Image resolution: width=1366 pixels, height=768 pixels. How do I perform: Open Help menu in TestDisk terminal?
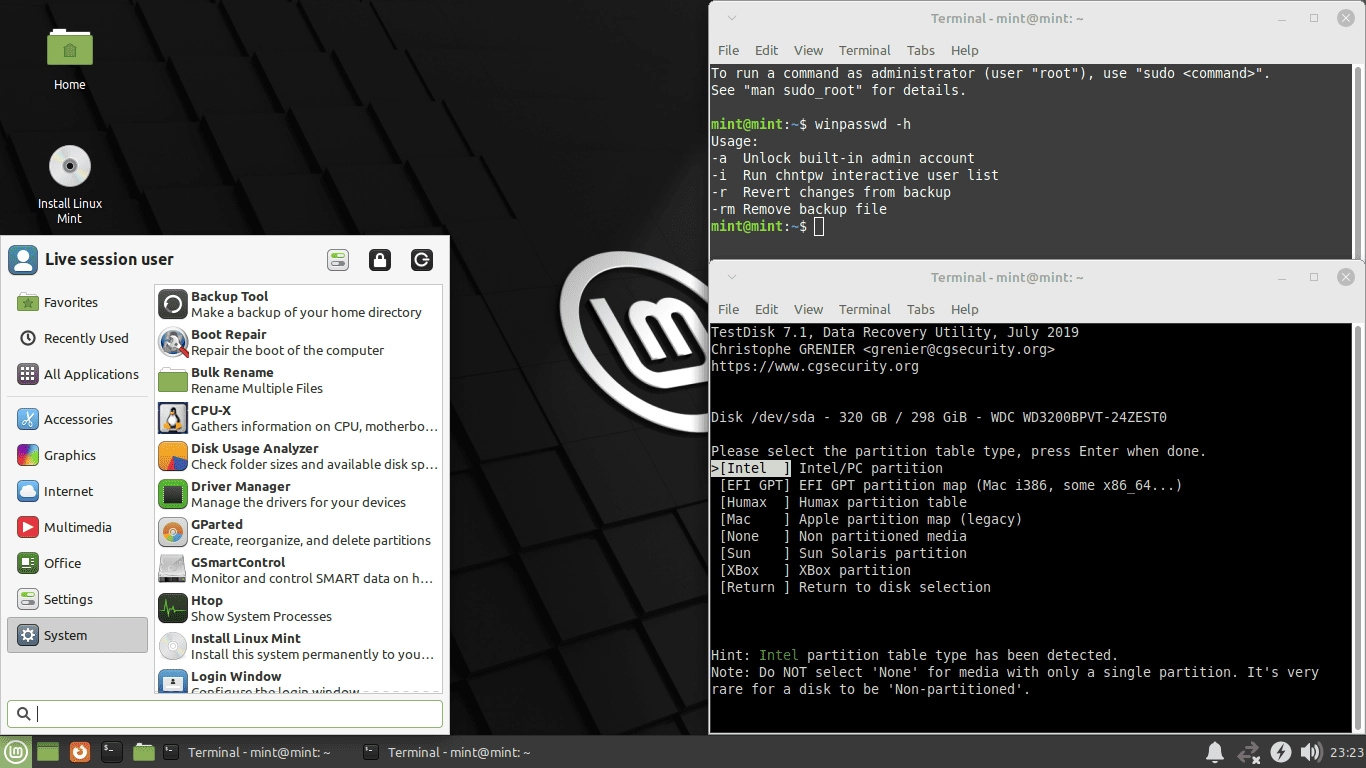click(x=965, y=309)
